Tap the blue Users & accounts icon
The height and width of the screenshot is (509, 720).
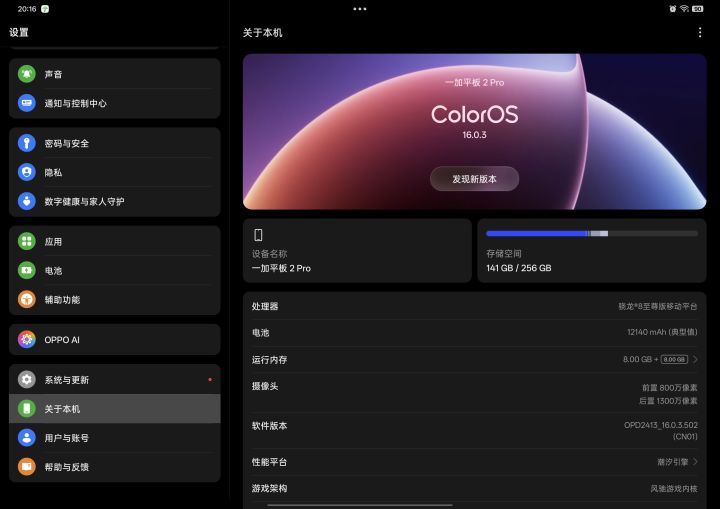coord(27,437)
